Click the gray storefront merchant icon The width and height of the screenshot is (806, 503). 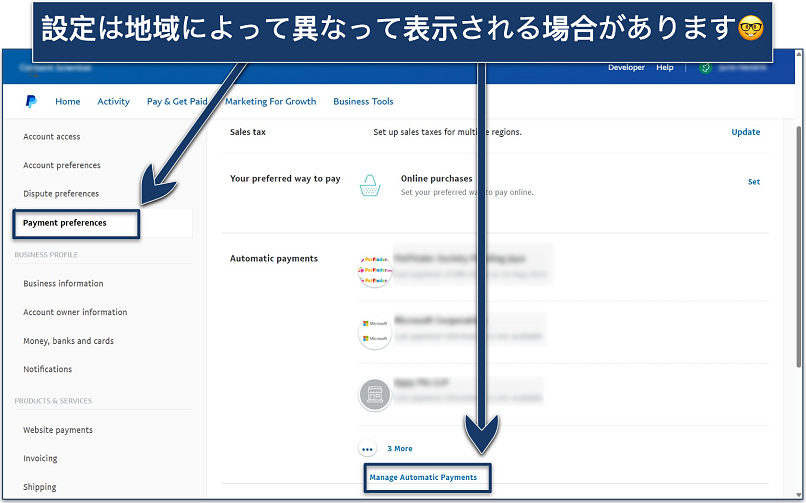(x=373, y=394)
